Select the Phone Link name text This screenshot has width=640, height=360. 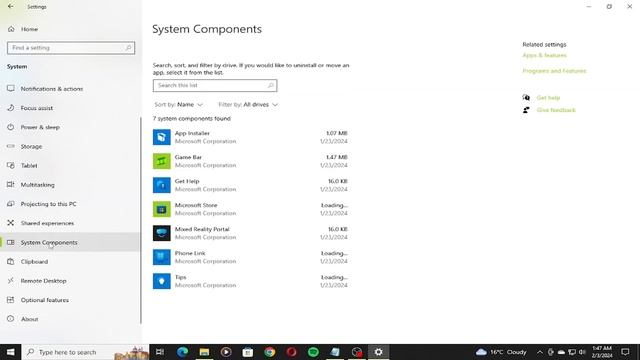pos(190,253)
